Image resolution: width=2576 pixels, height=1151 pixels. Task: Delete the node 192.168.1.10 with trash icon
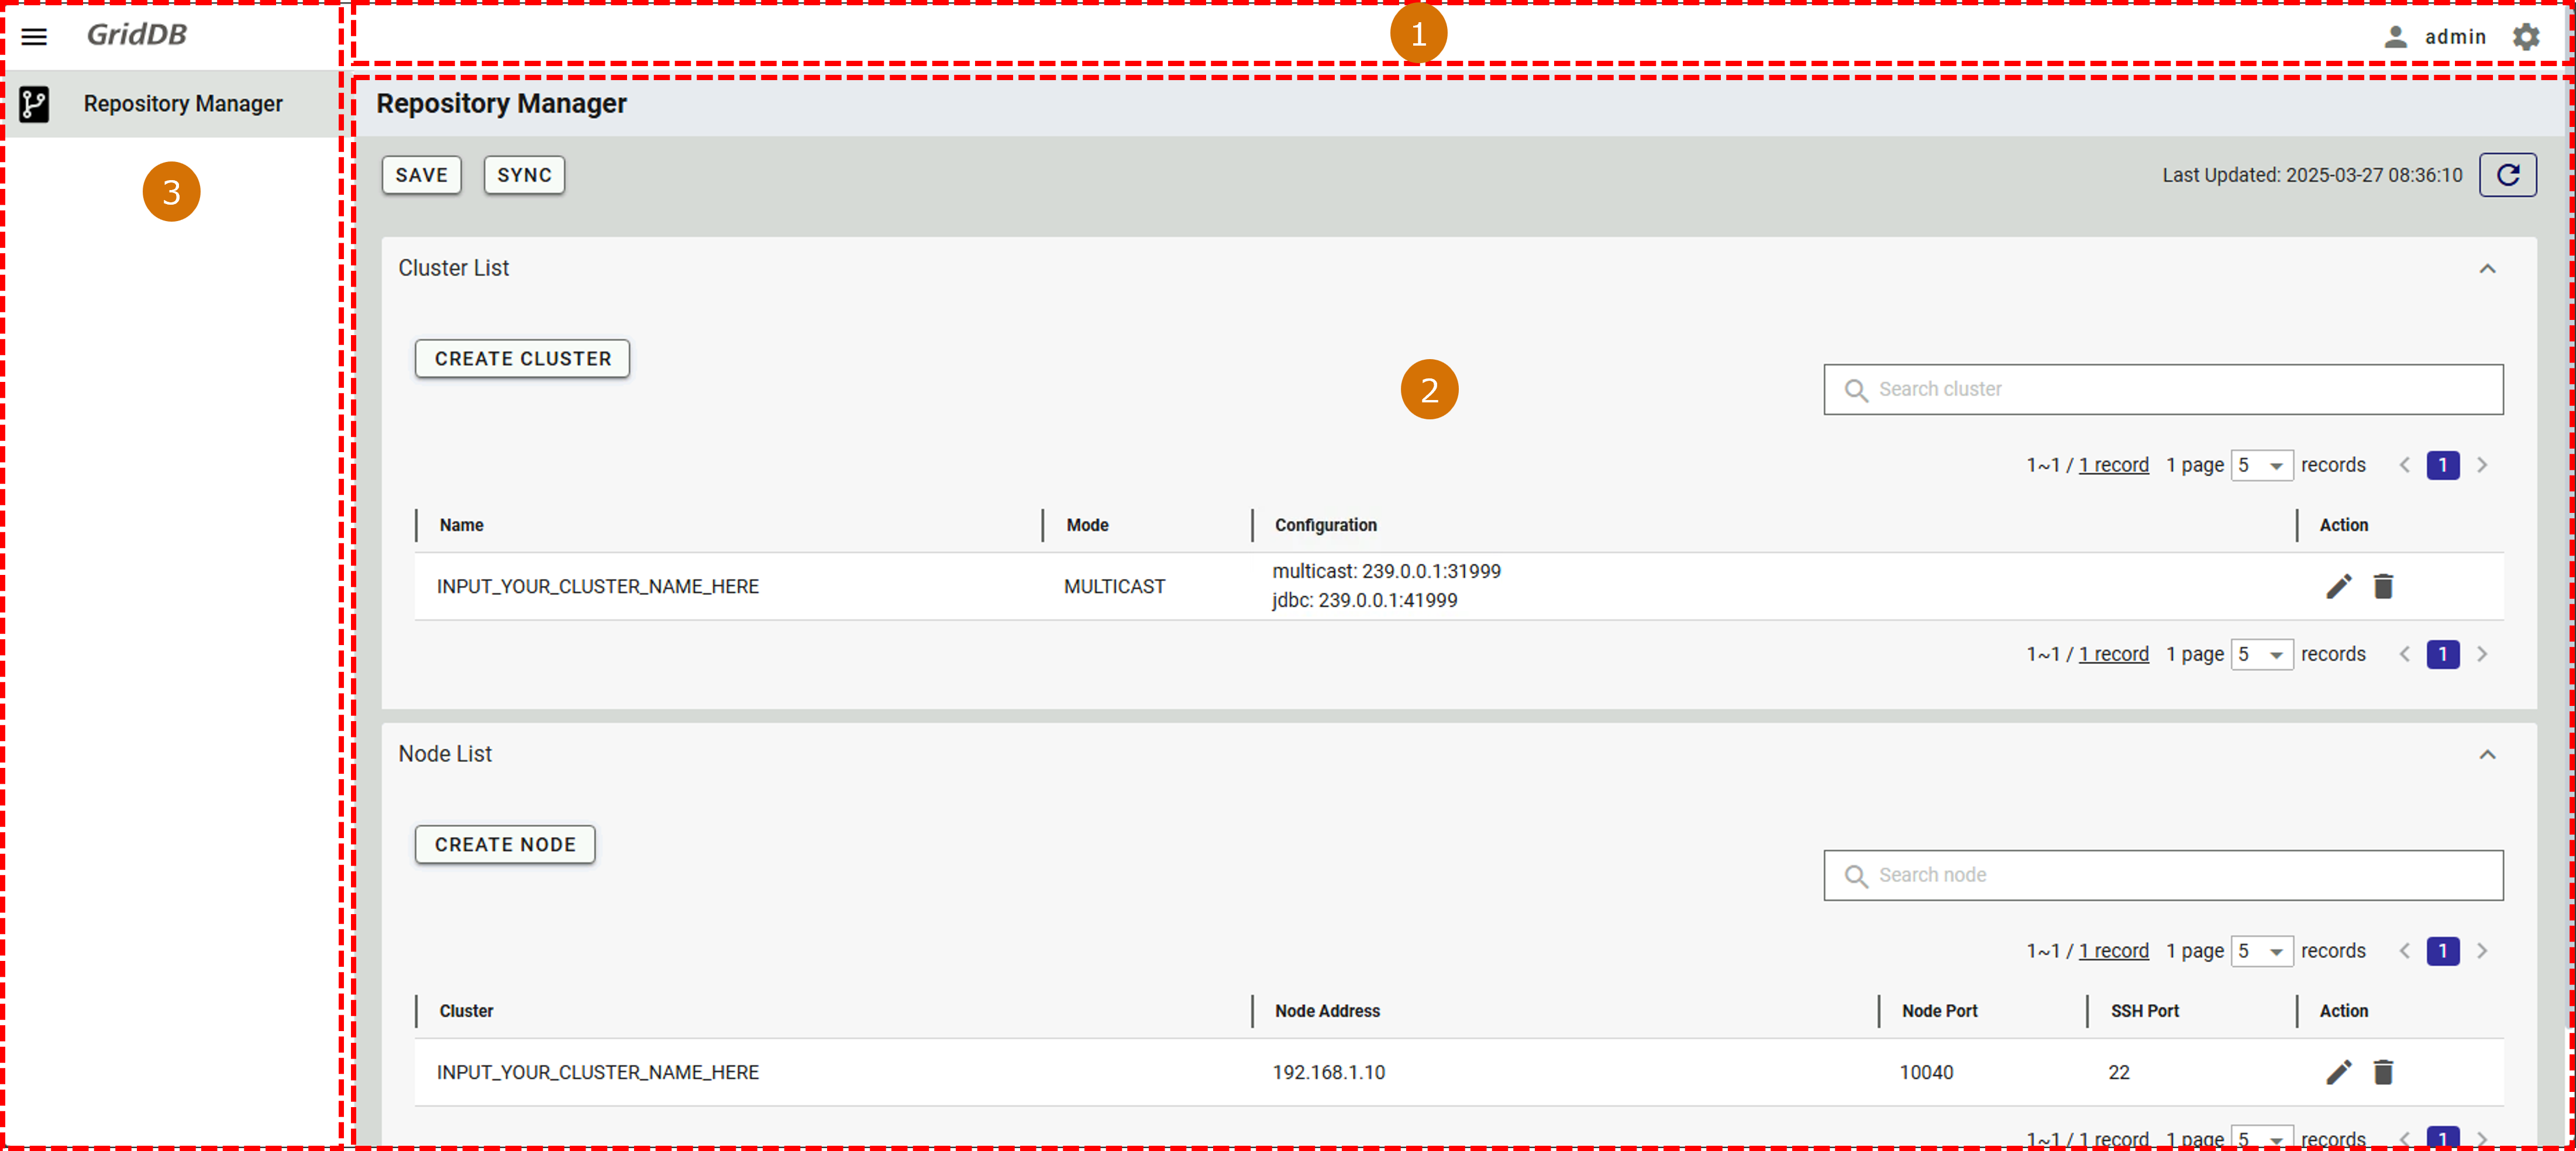[2383, 1072]
